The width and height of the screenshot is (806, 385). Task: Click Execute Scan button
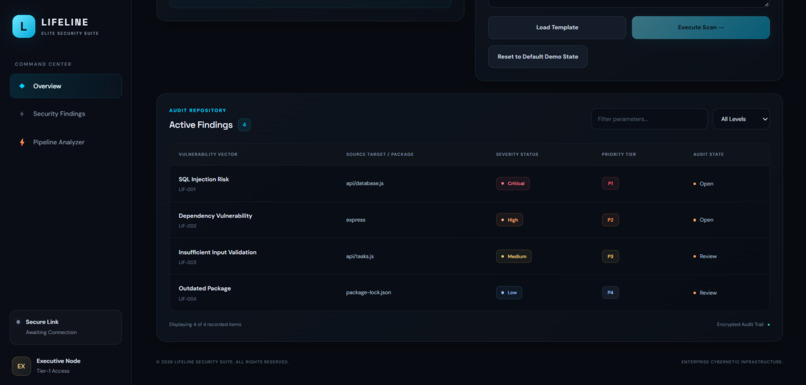click(x=701, y=28)
